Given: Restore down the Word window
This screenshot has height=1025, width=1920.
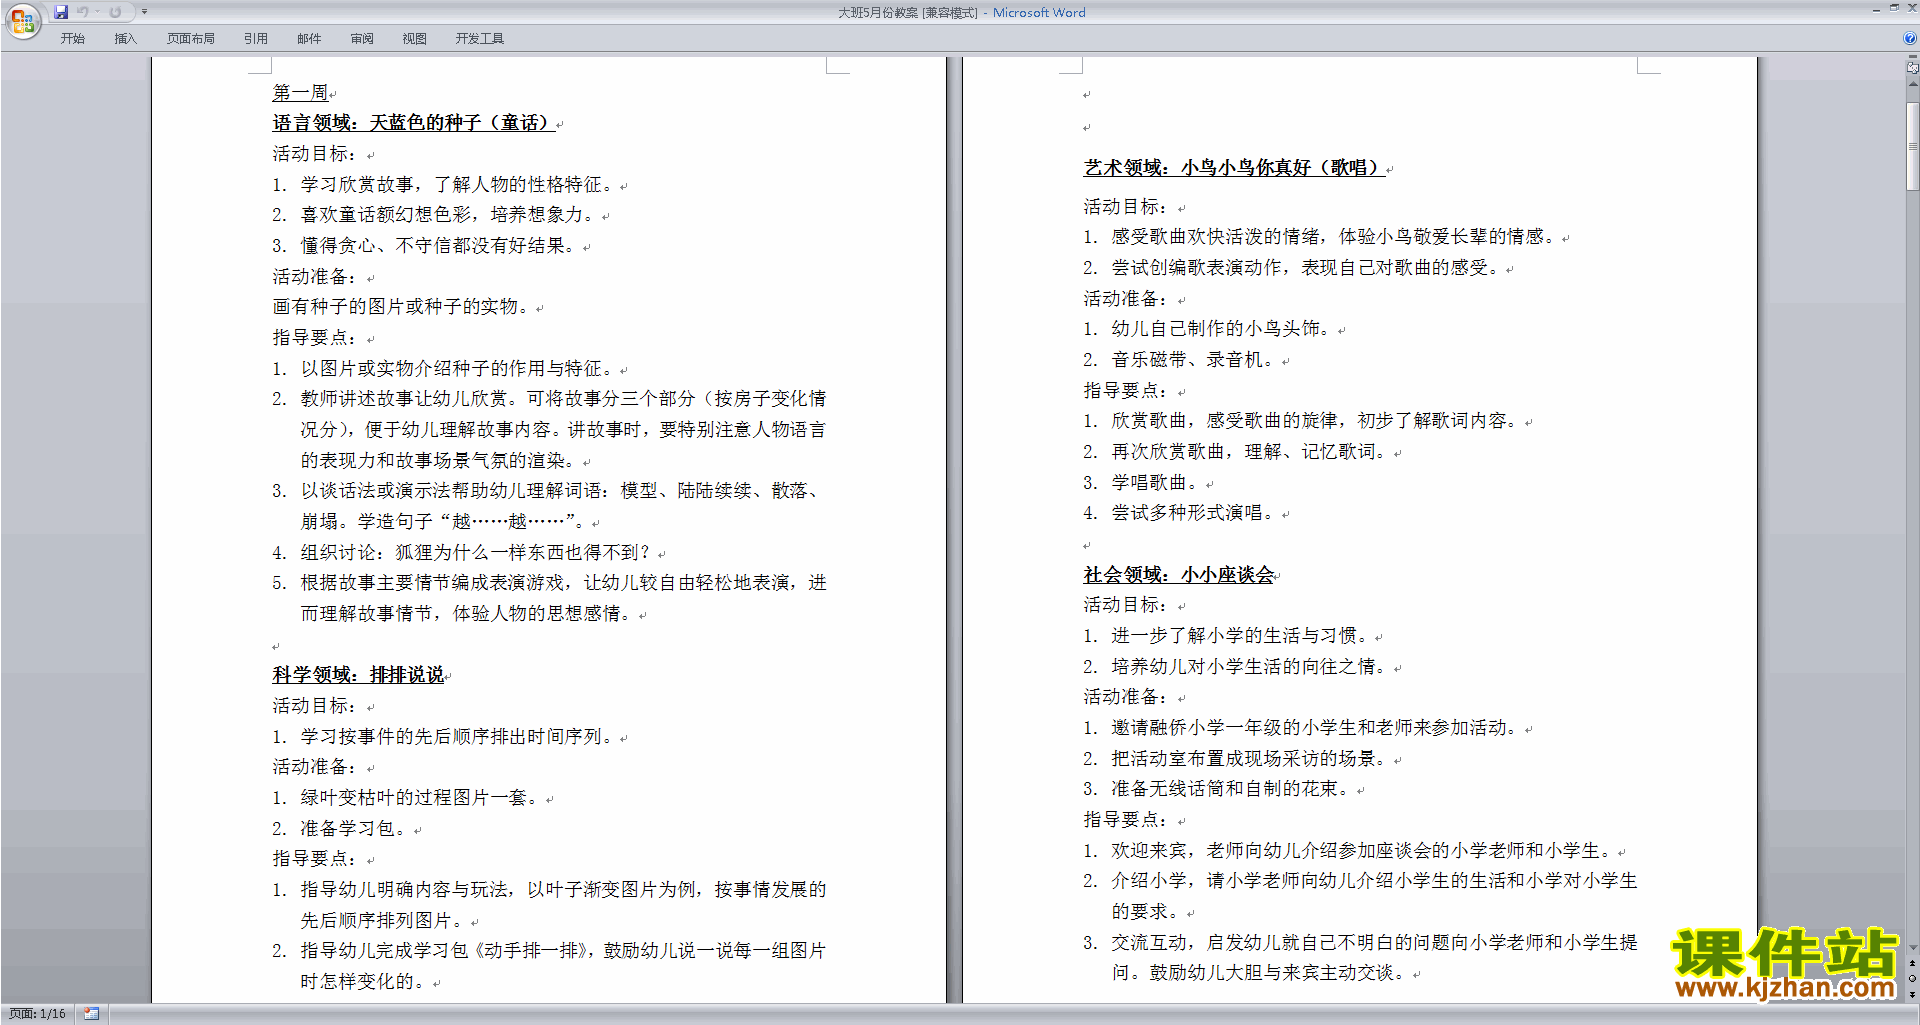Looking at the screenshot, I should click(1894, 8).
